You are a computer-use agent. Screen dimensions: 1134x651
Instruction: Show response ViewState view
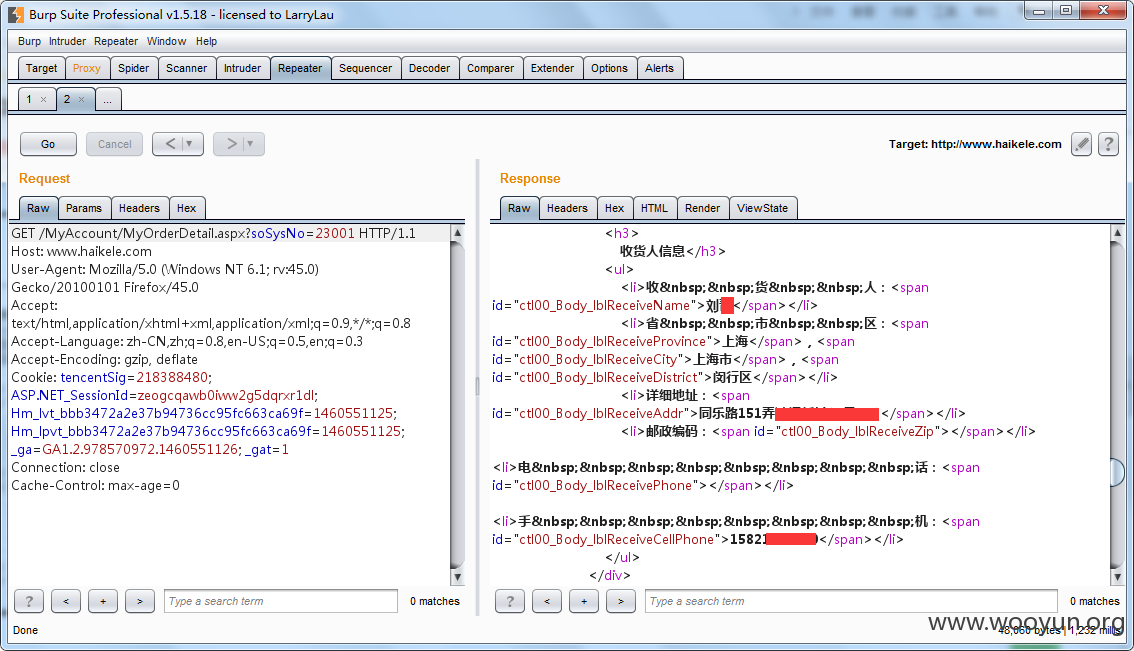pos(763,208)
